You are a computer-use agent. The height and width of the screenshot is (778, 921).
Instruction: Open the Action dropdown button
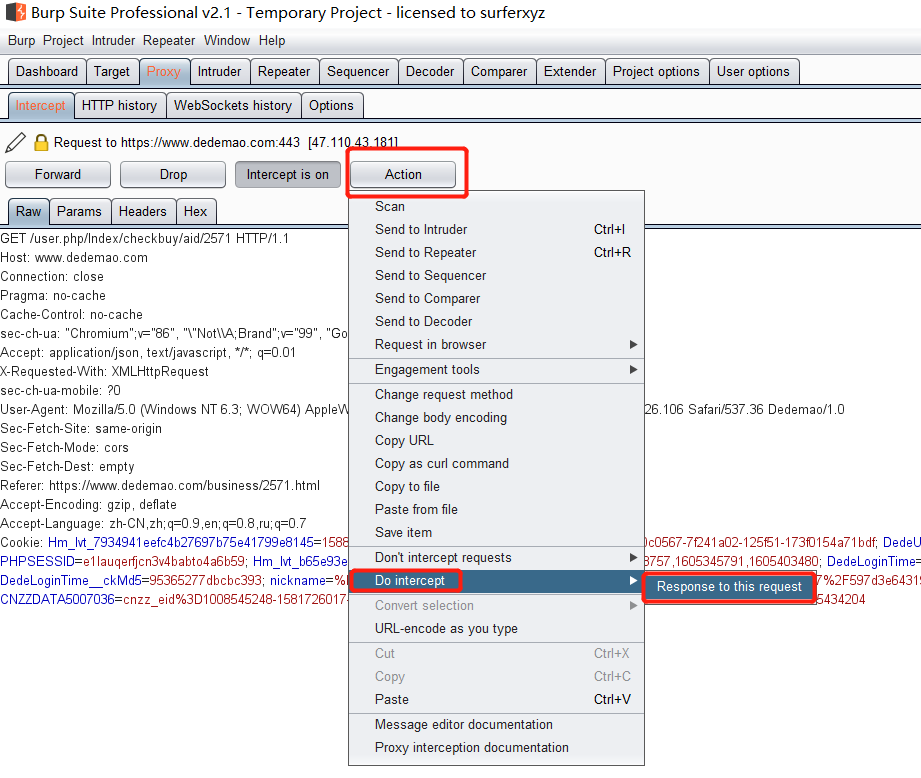[x=404, y=175]
